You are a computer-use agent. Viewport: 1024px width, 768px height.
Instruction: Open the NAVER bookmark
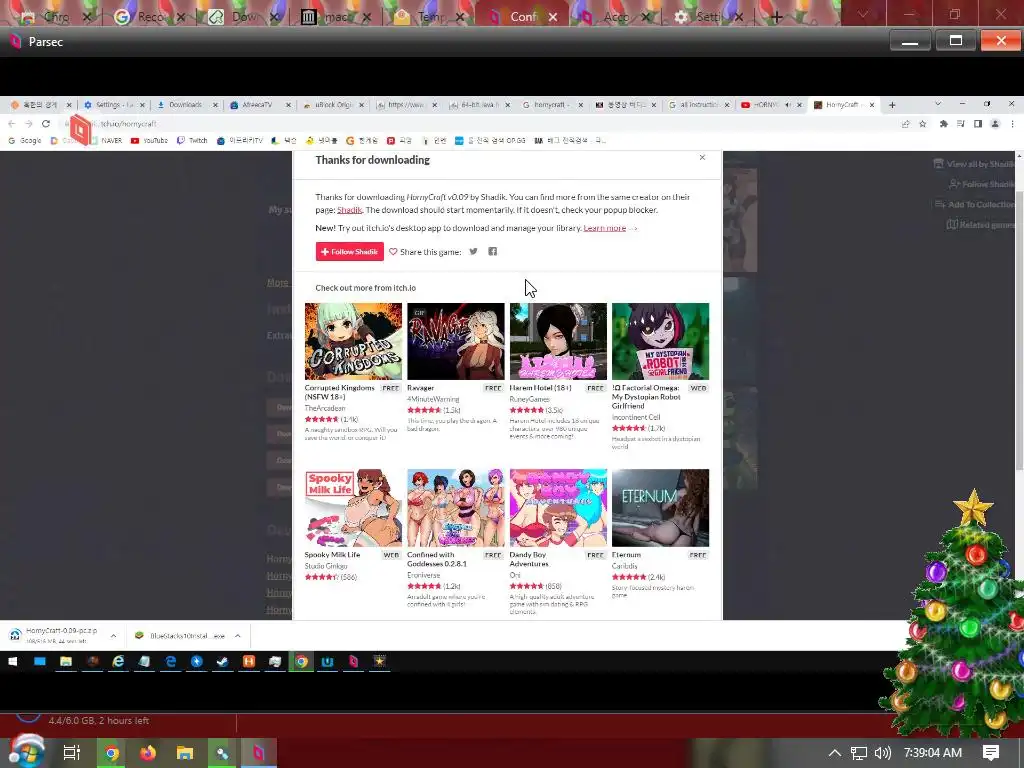(x=106, y=140)
